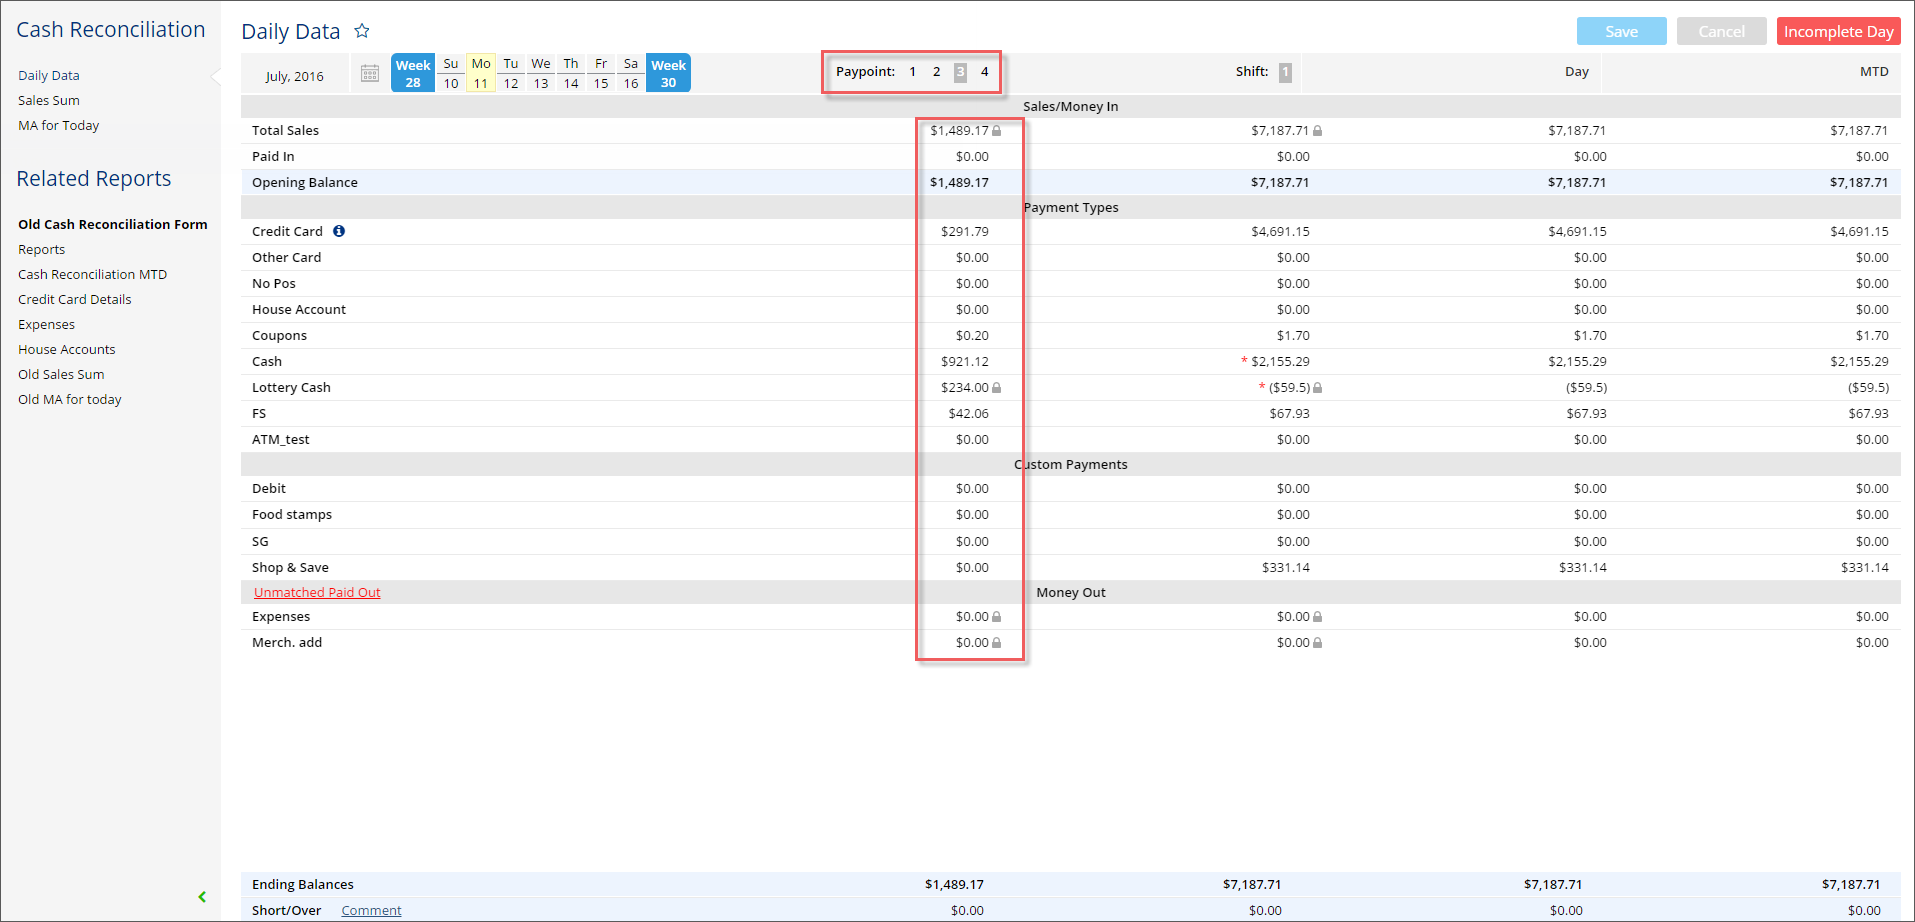
Task: Click the red asterisk beside Cash $2,155.29
Action: pos(1243,361)
